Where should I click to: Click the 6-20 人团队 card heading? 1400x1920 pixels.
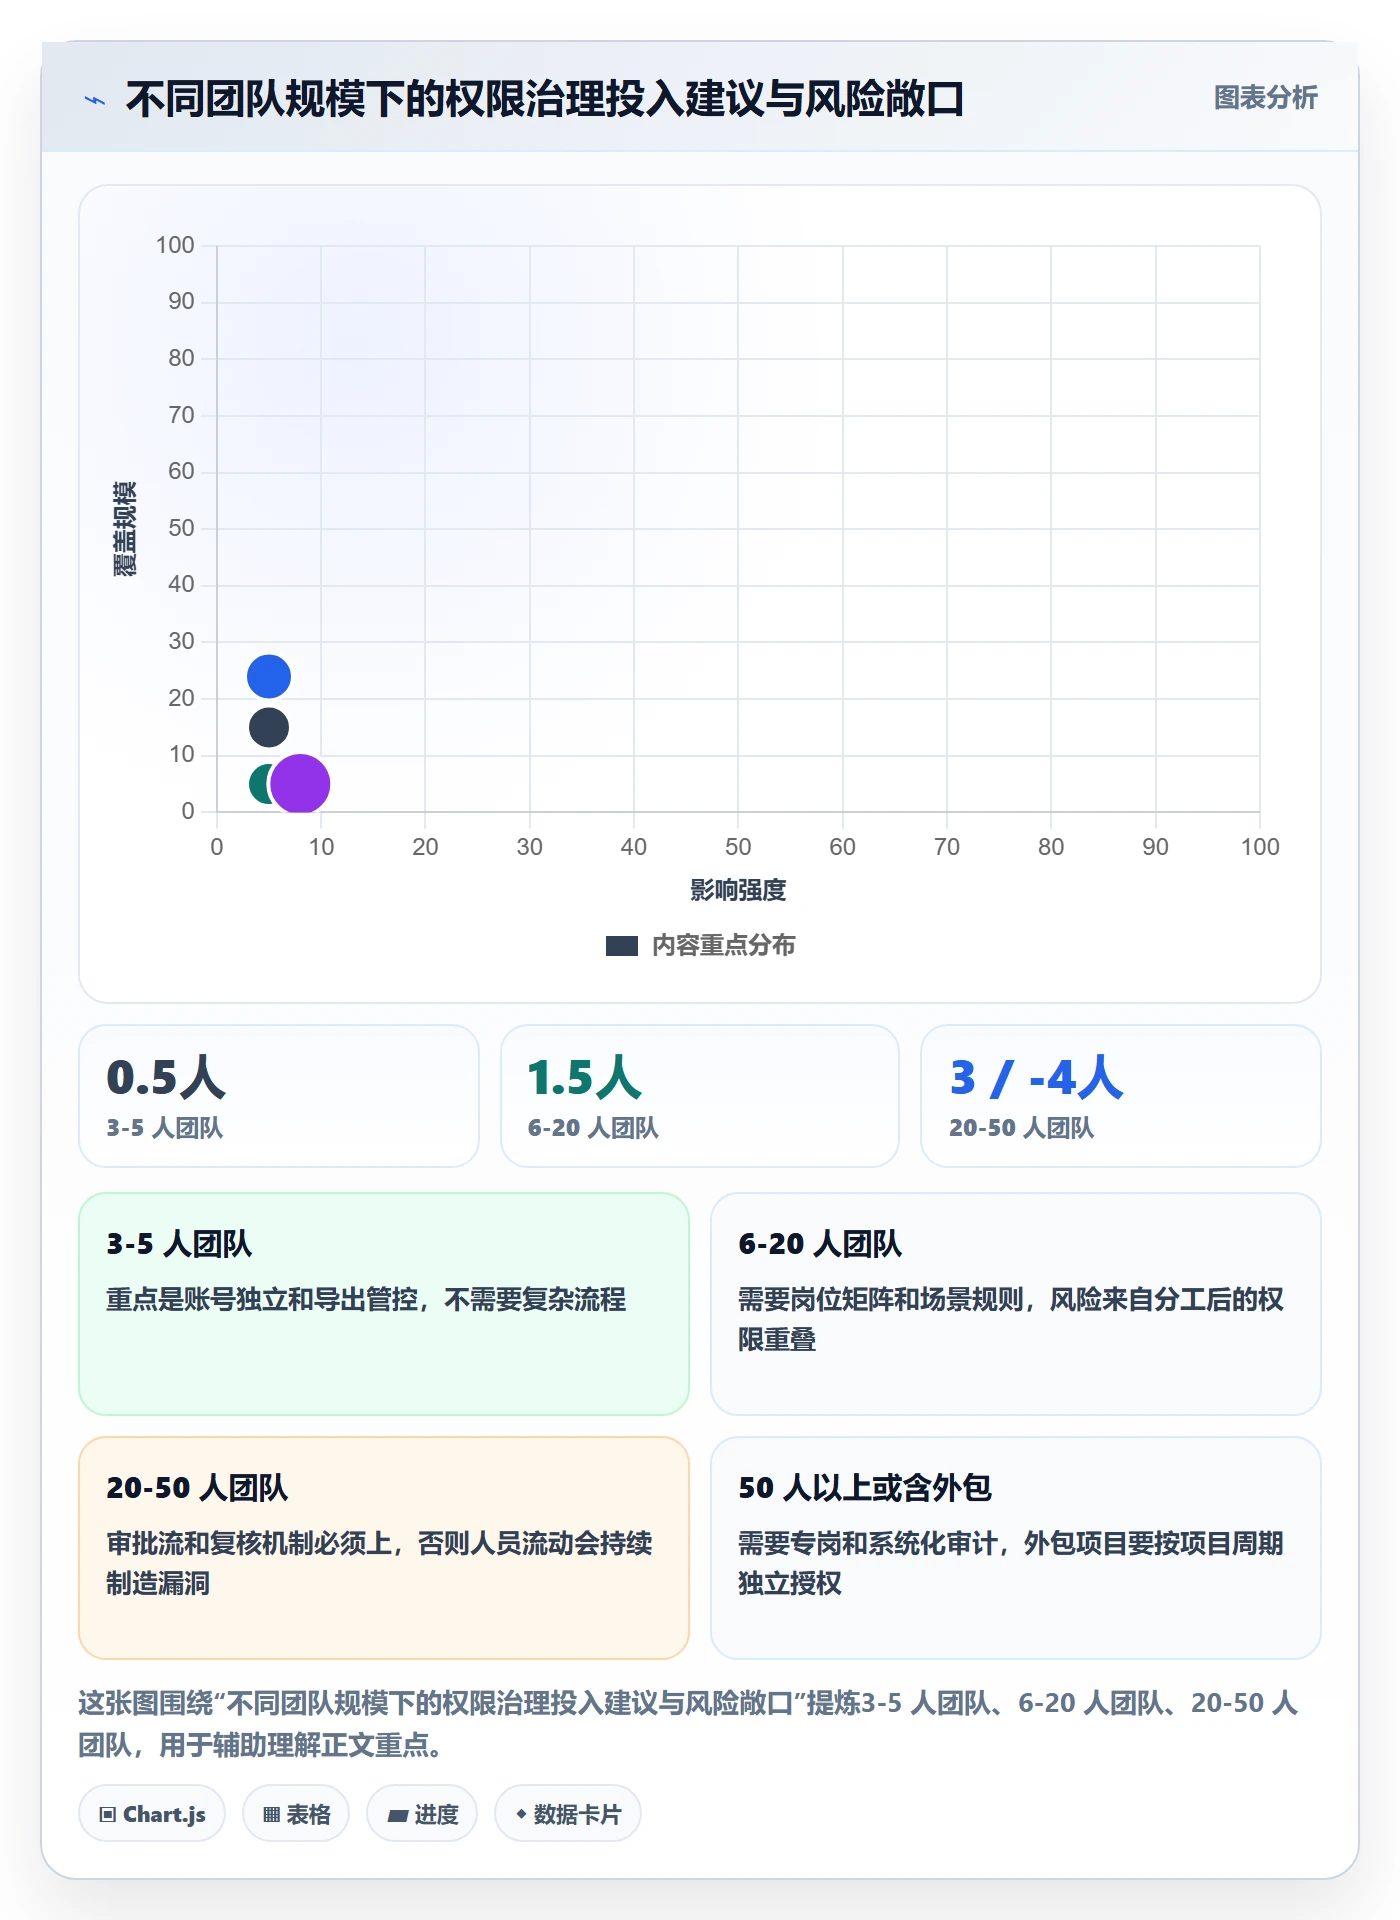820,1244
